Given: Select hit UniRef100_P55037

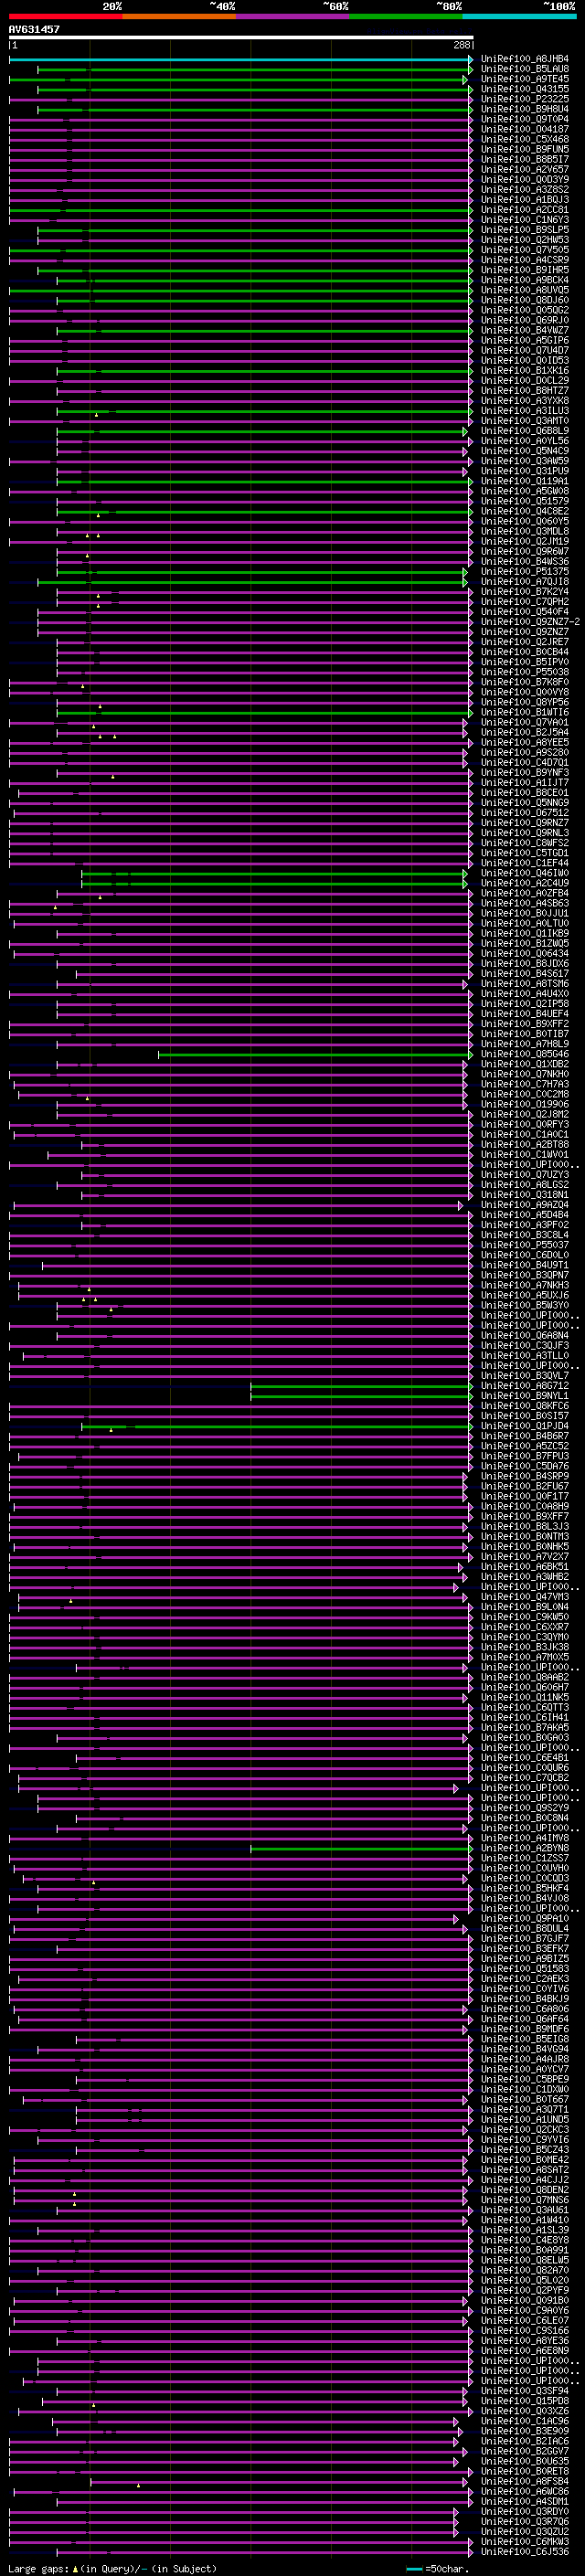Looking at the screenshot, I should coord(525,1245).
